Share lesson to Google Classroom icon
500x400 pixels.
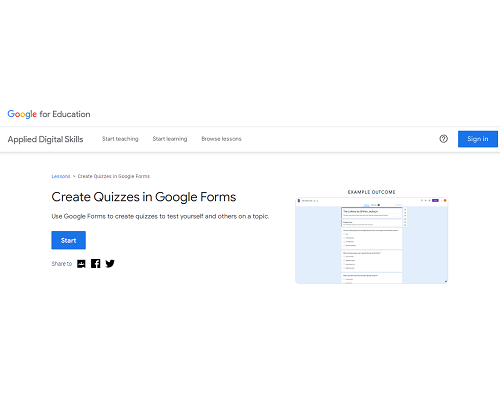click(x=81, y=264)
